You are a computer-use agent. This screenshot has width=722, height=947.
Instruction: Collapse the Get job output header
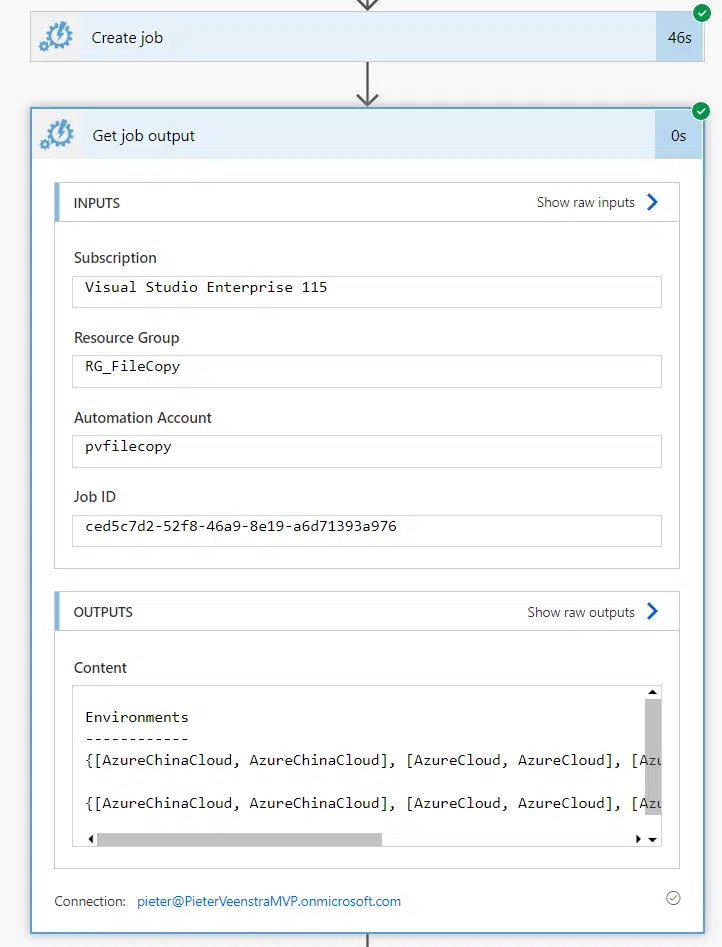click(367, 135)
